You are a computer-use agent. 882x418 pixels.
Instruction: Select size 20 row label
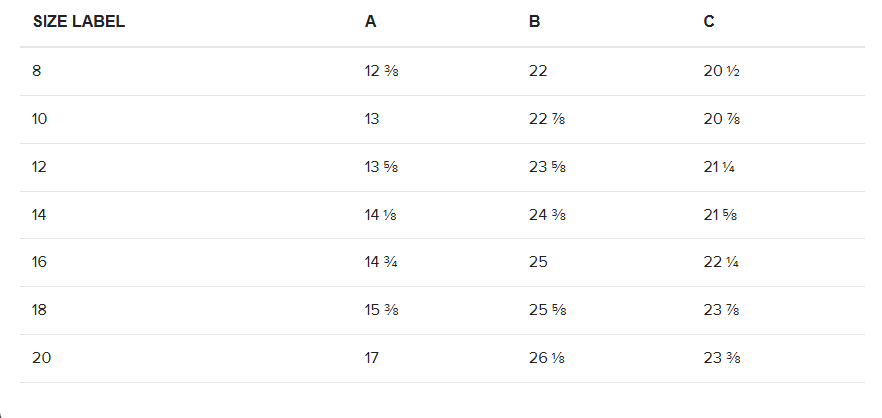click(x=42, y=358)
